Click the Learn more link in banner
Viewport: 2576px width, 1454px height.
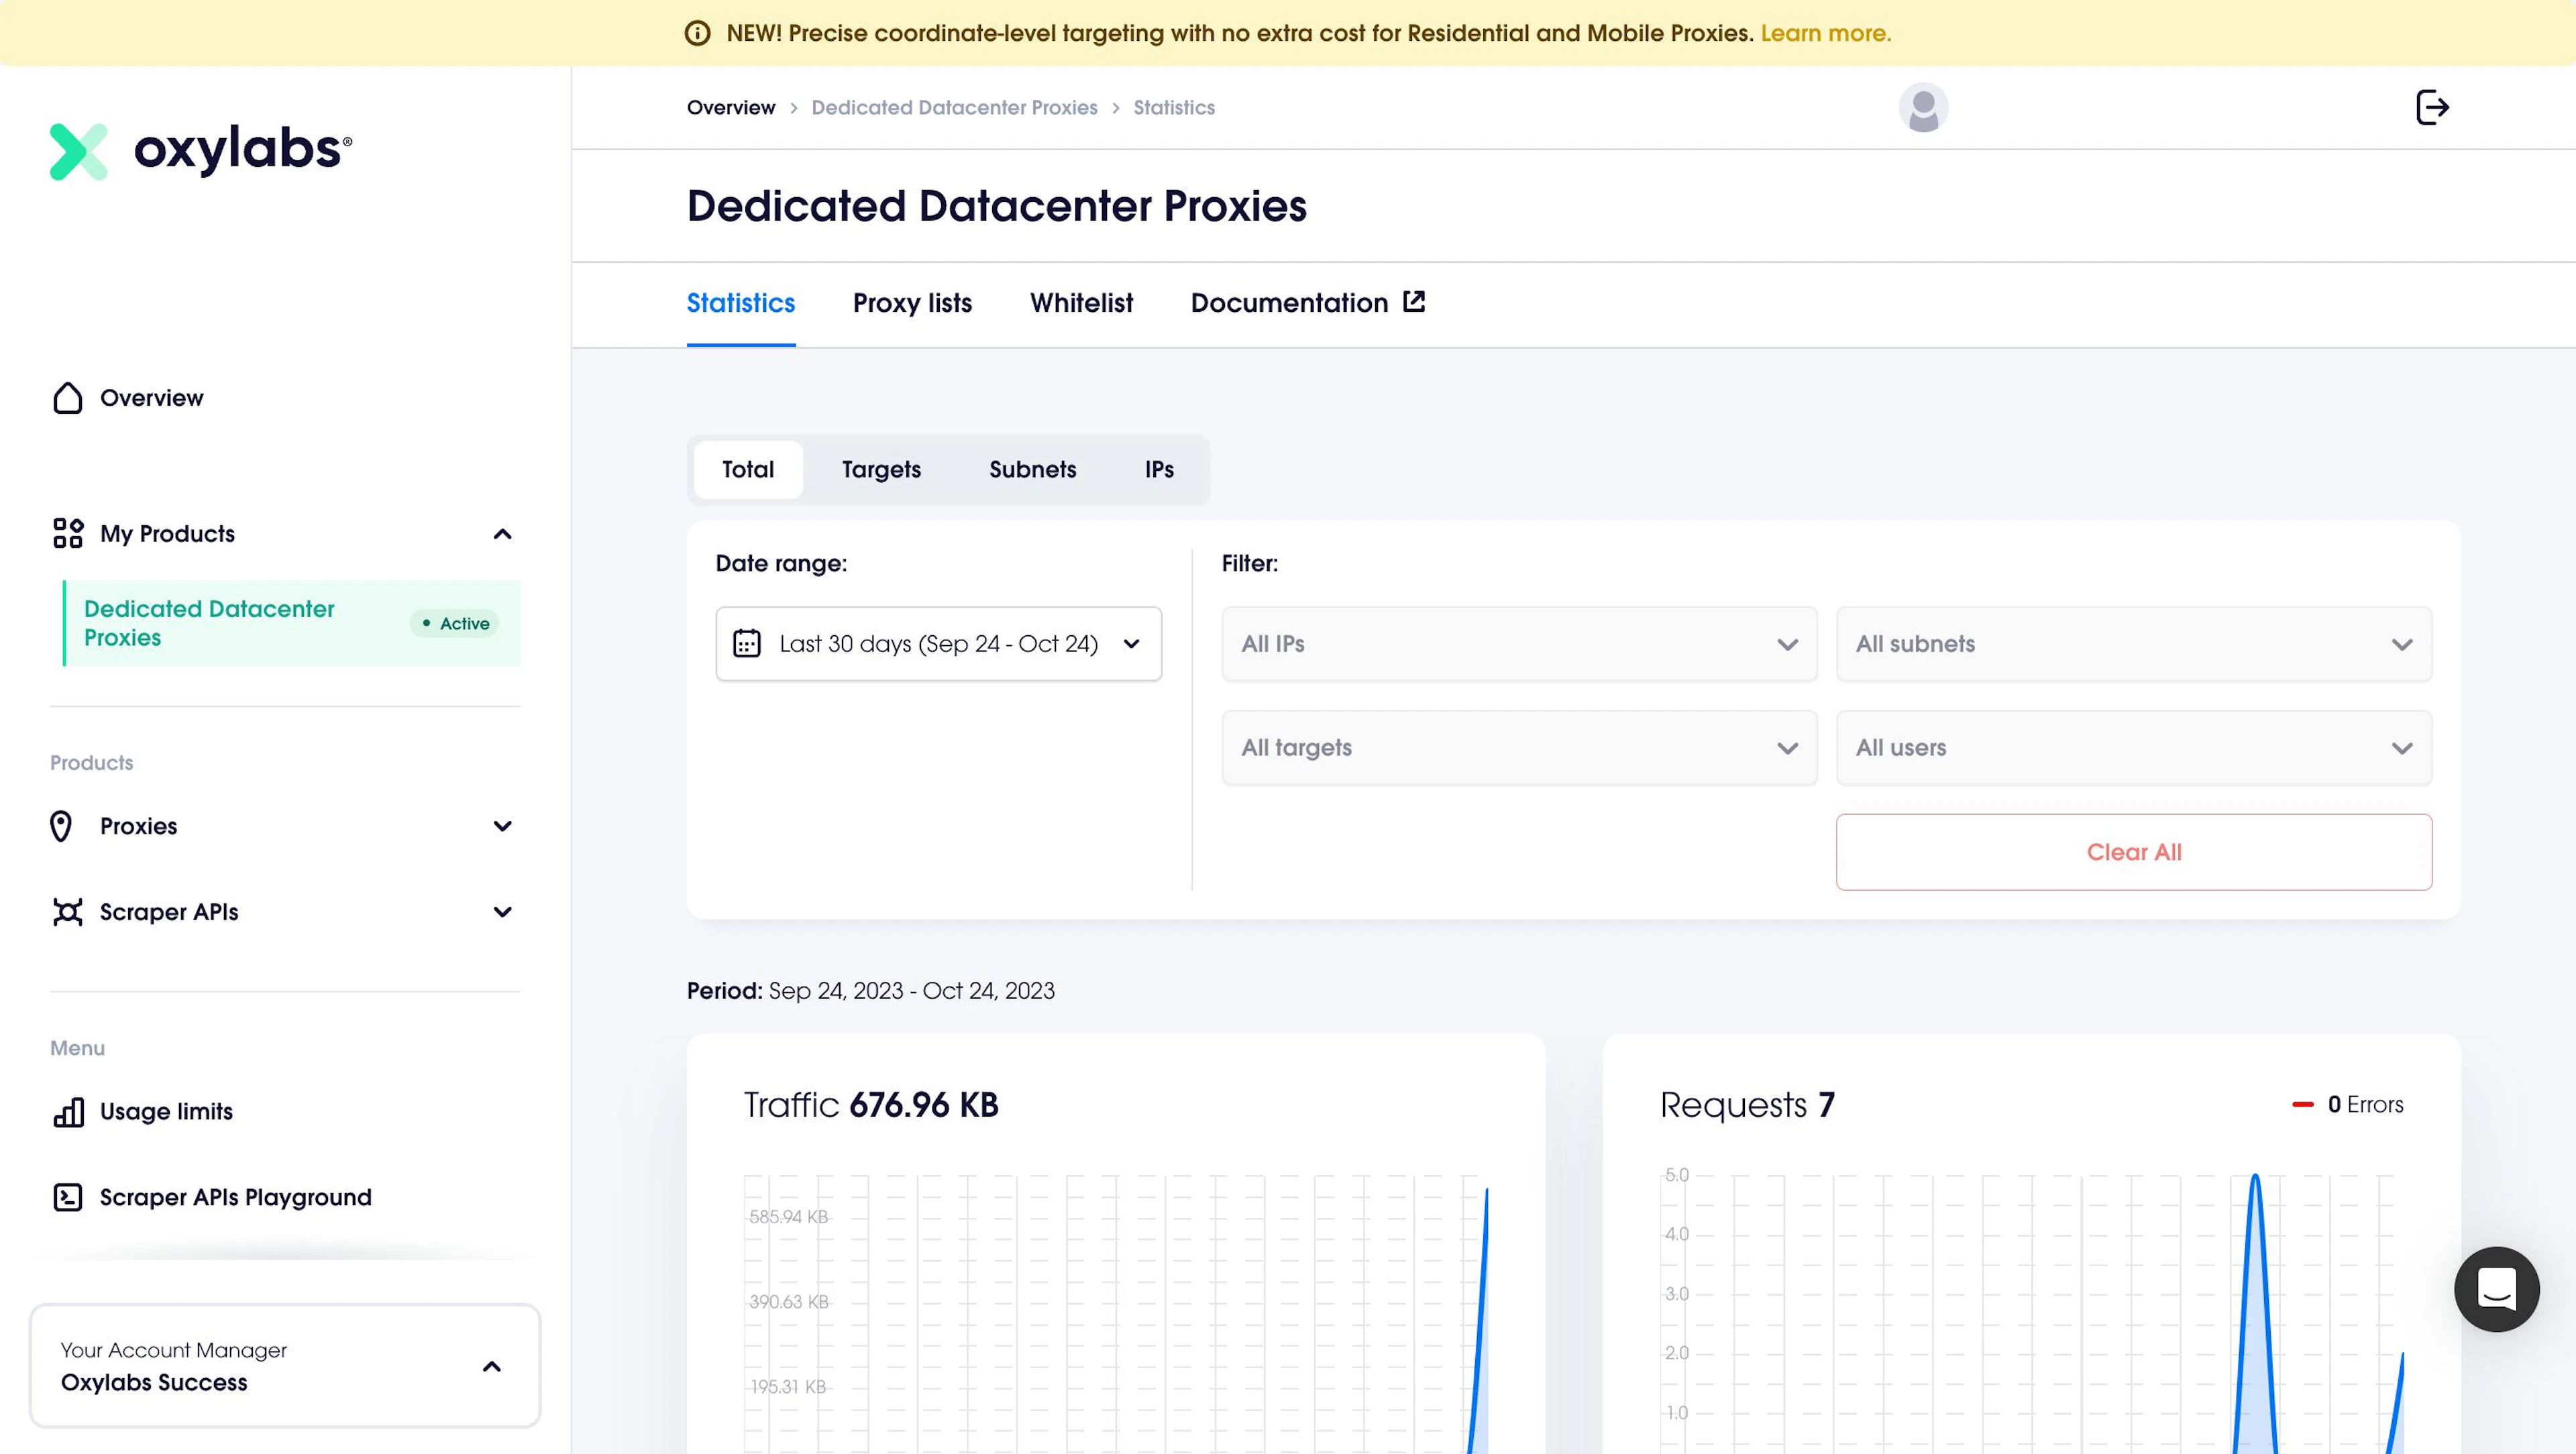[x=1826, y=33]
